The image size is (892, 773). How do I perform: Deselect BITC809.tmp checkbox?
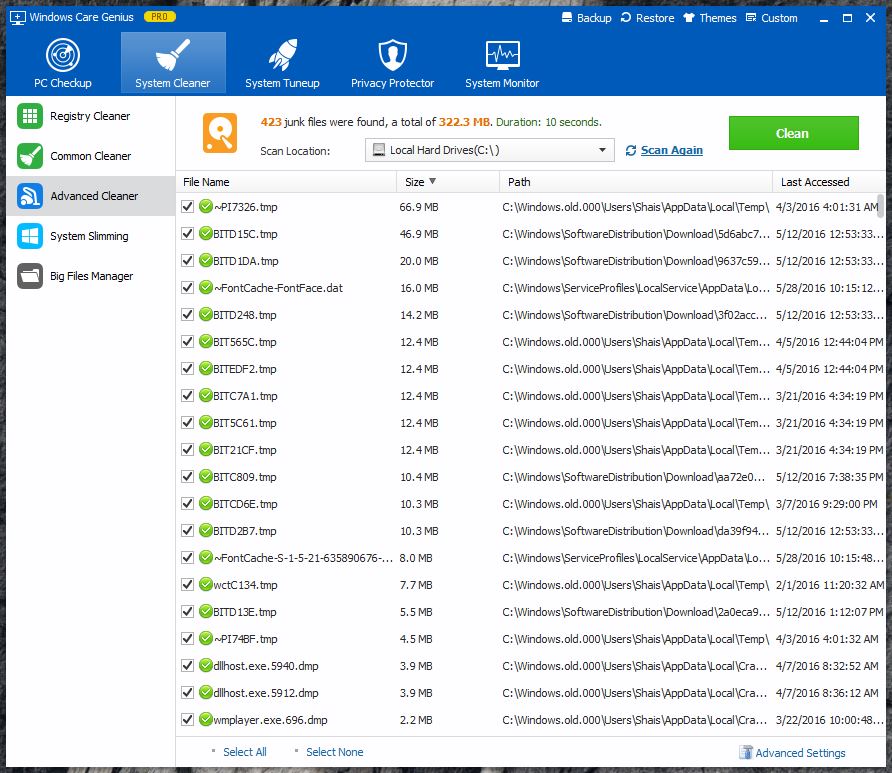pyautogui.click(x=187, y=477)
